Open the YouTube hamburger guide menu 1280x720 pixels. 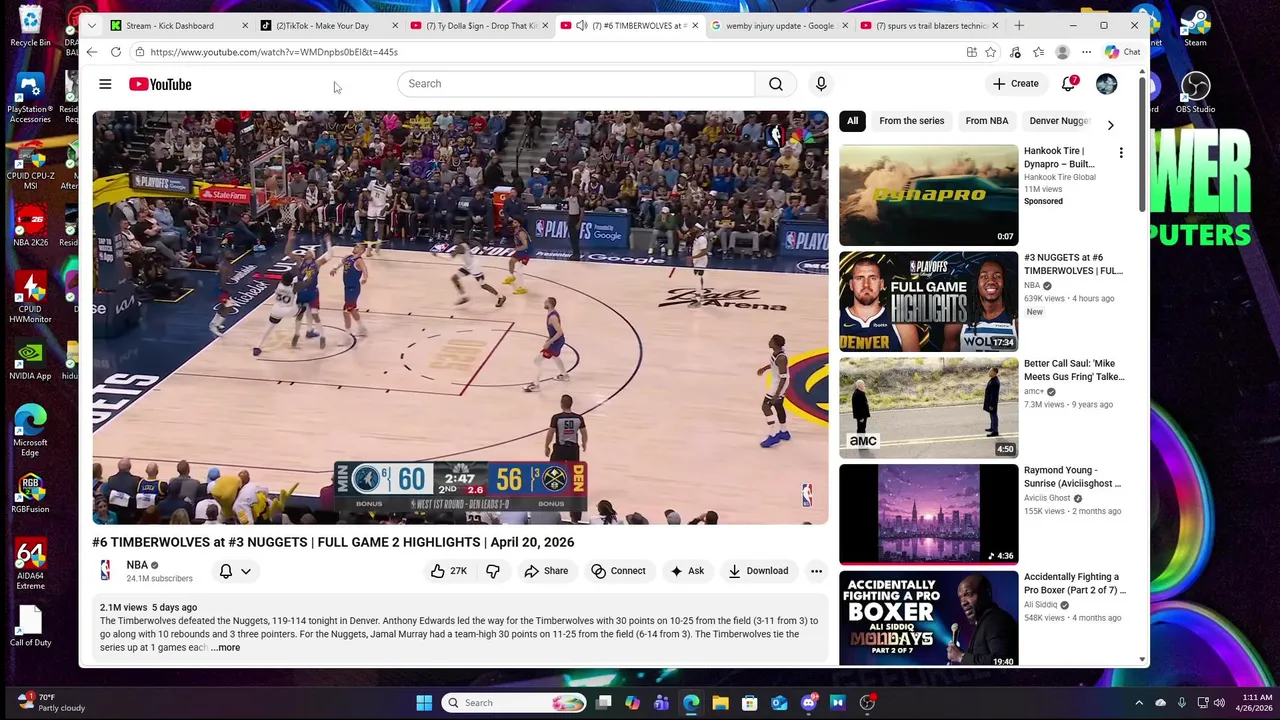click(x=105, y=84)
